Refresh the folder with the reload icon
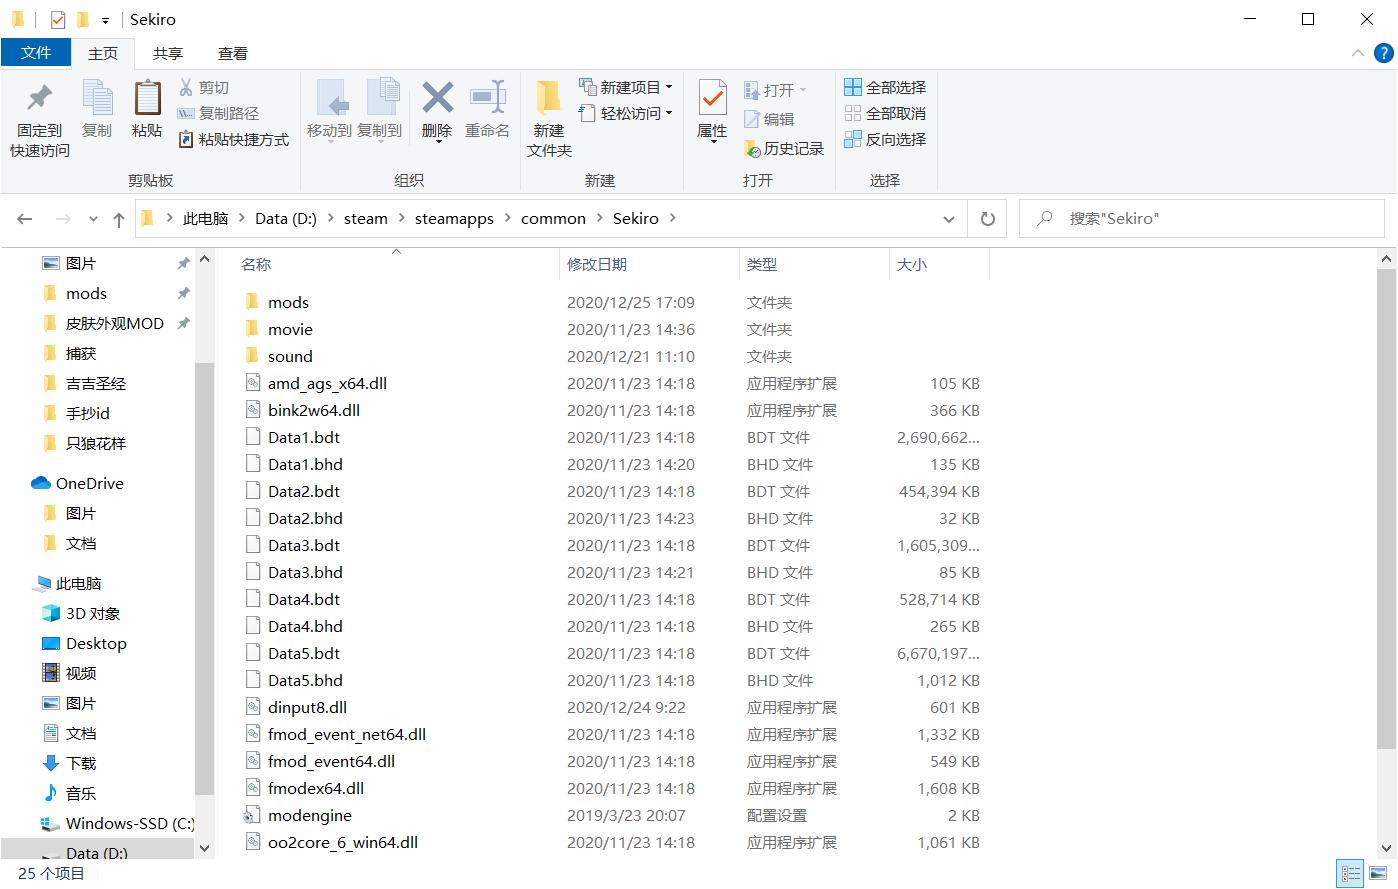Viewport: 1398px width, 889px height. pyautogui.click(x=987, y=219)
